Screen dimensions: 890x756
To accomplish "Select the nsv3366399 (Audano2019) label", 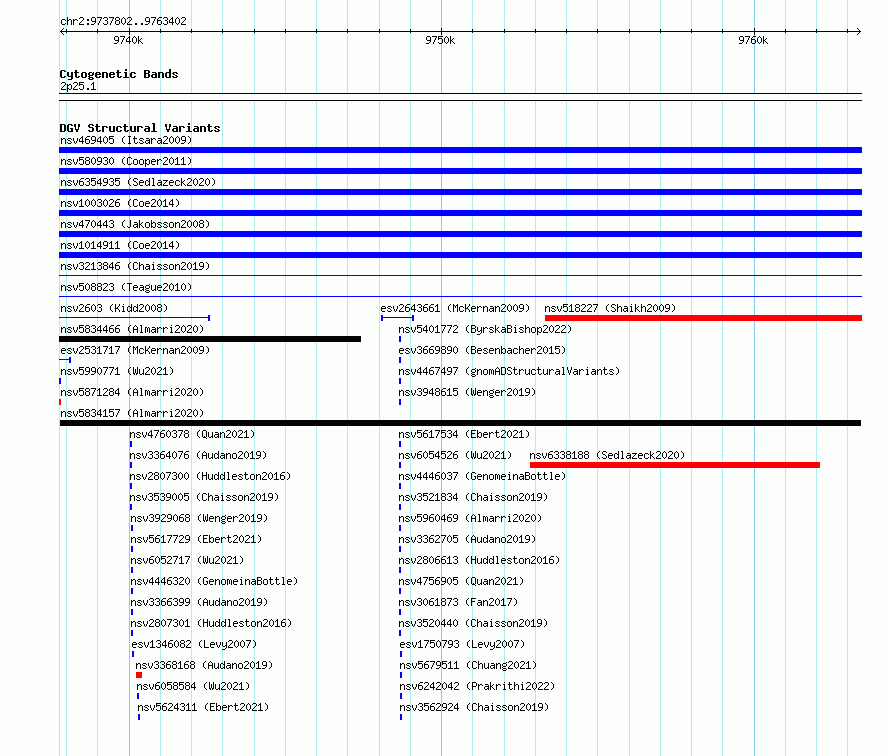I will point(199,602).
